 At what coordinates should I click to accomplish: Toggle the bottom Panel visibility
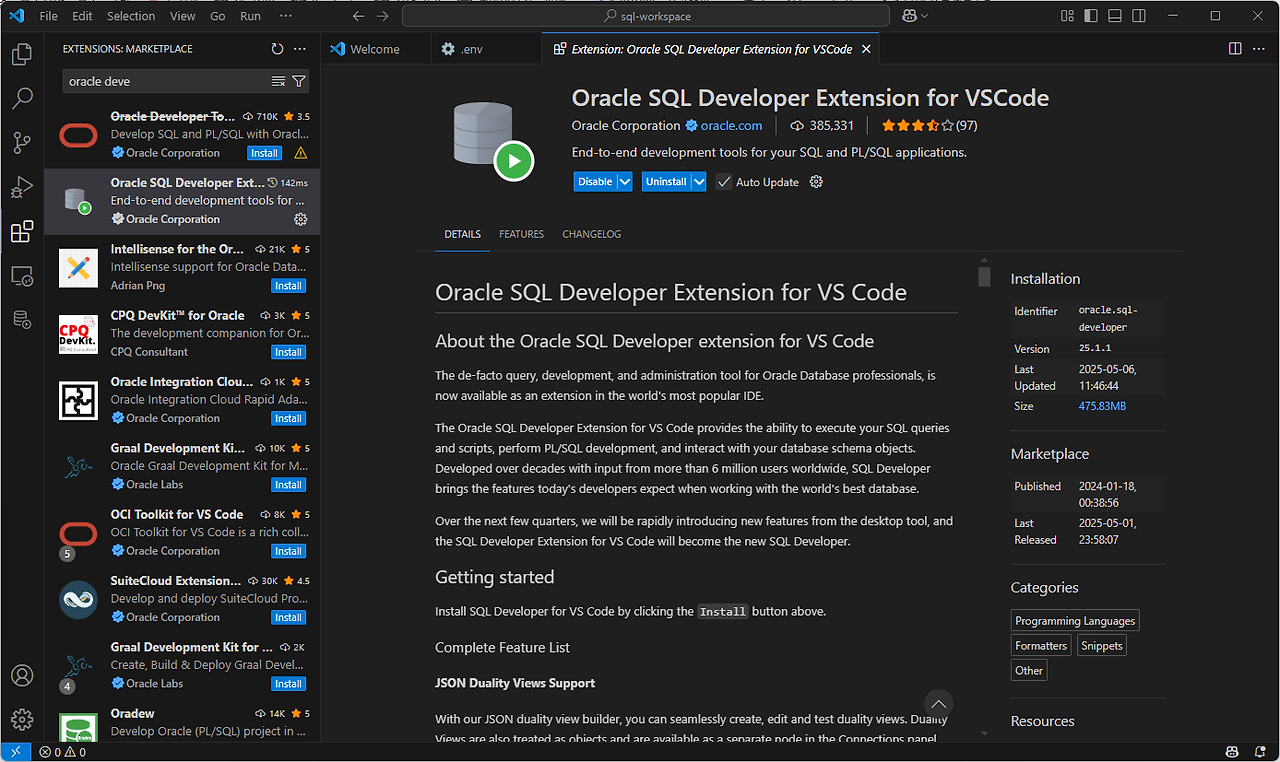(1116, 16)
